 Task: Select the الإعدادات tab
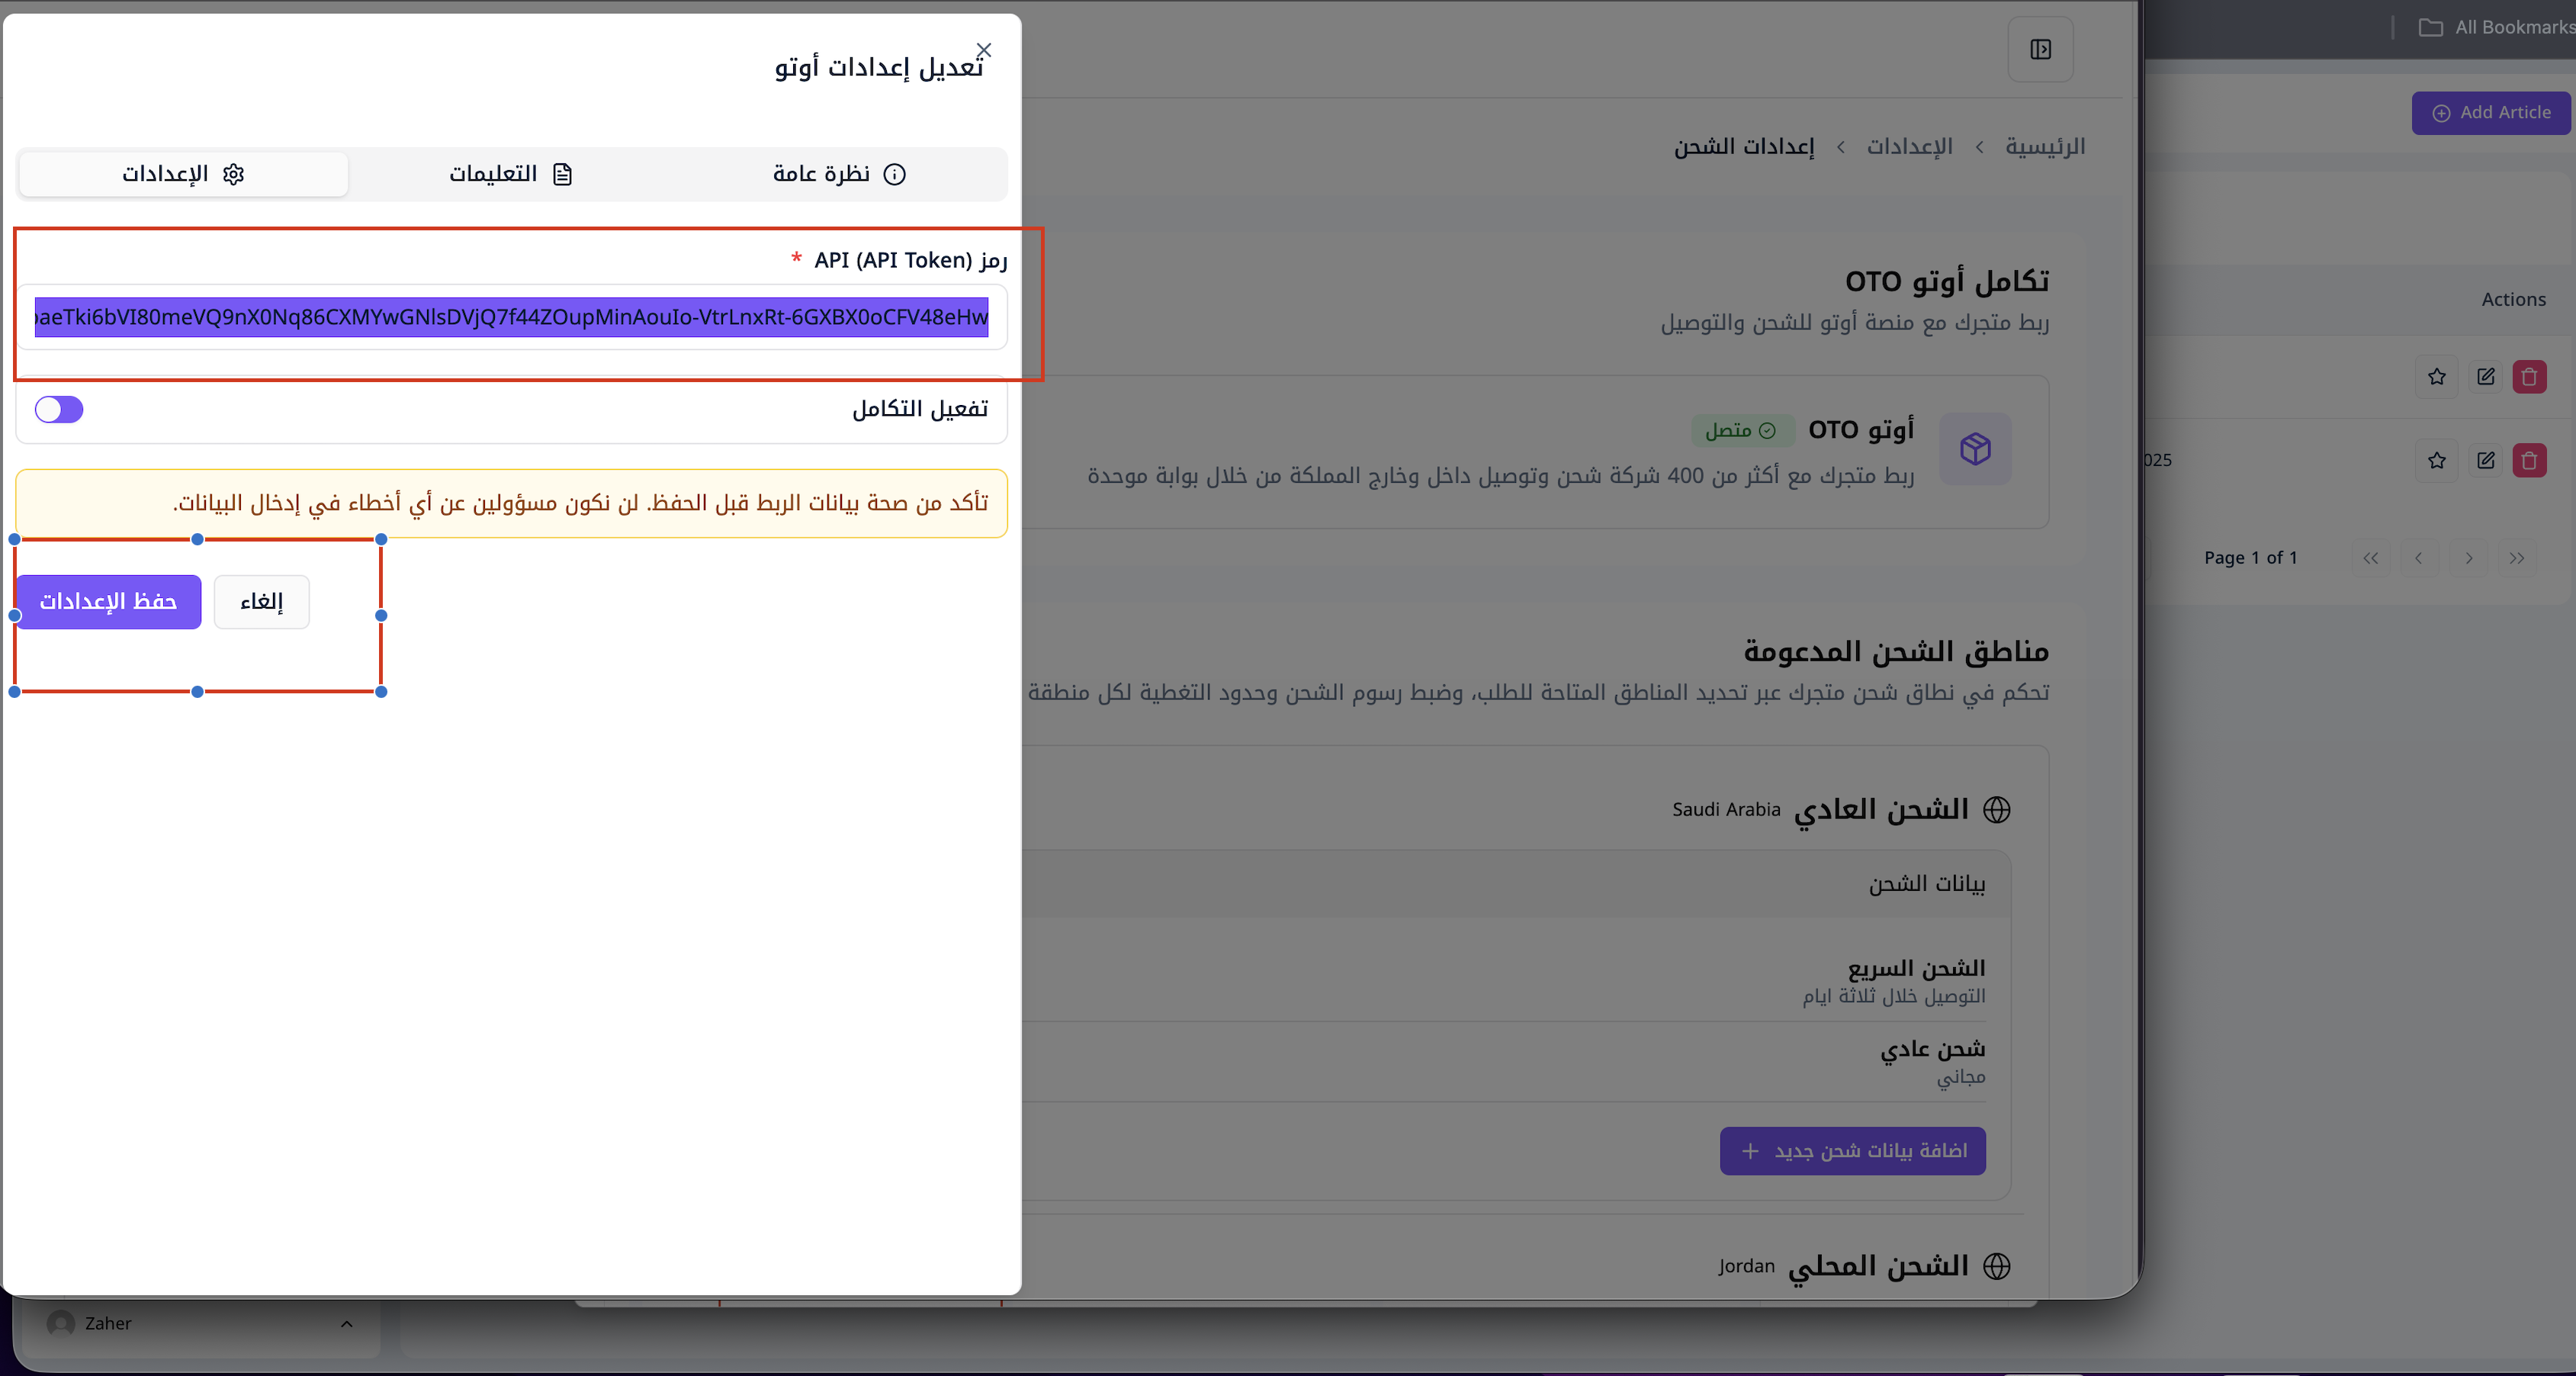[x=183, y=174]
